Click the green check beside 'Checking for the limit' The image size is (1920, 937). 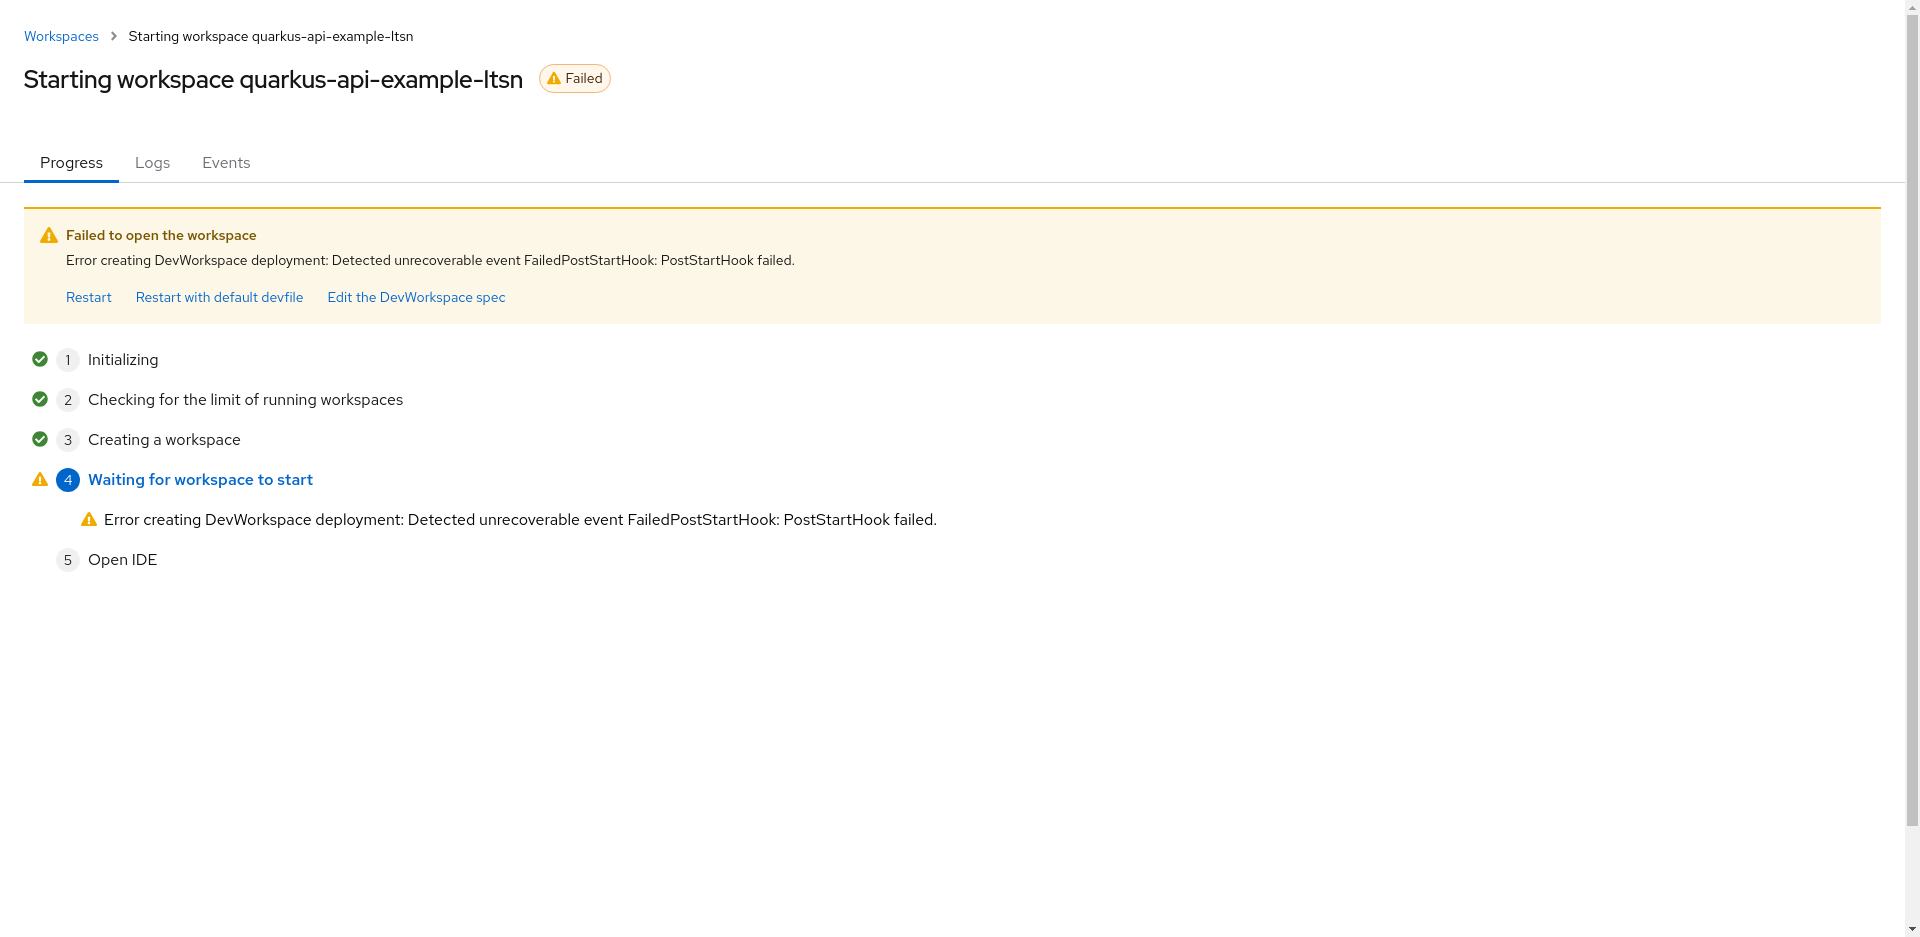(x=40, y=399)
